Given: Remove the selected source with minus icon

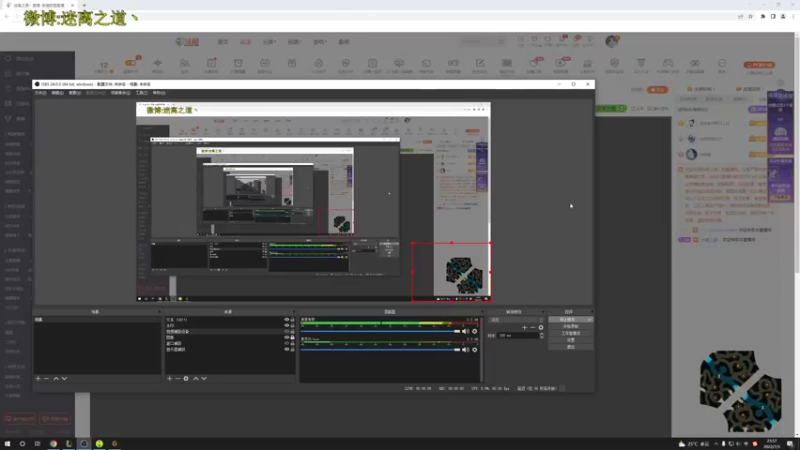Looking at the screenshot, I should pos(178,379).
